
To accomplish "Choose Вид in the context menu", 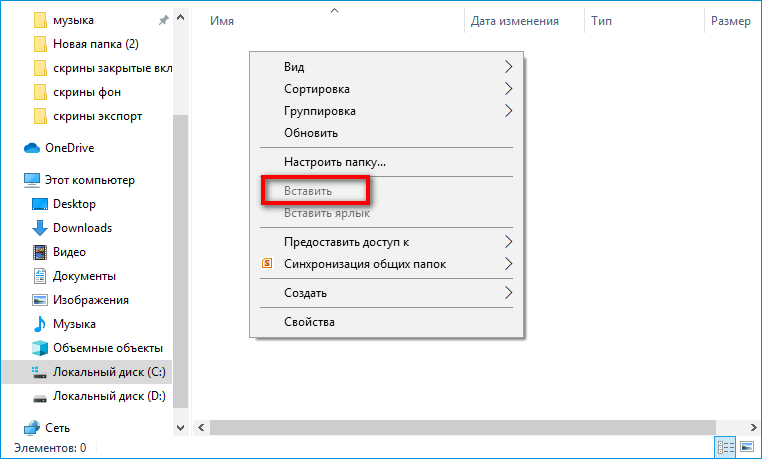I will pyautogui.click(x=386, y=67).
